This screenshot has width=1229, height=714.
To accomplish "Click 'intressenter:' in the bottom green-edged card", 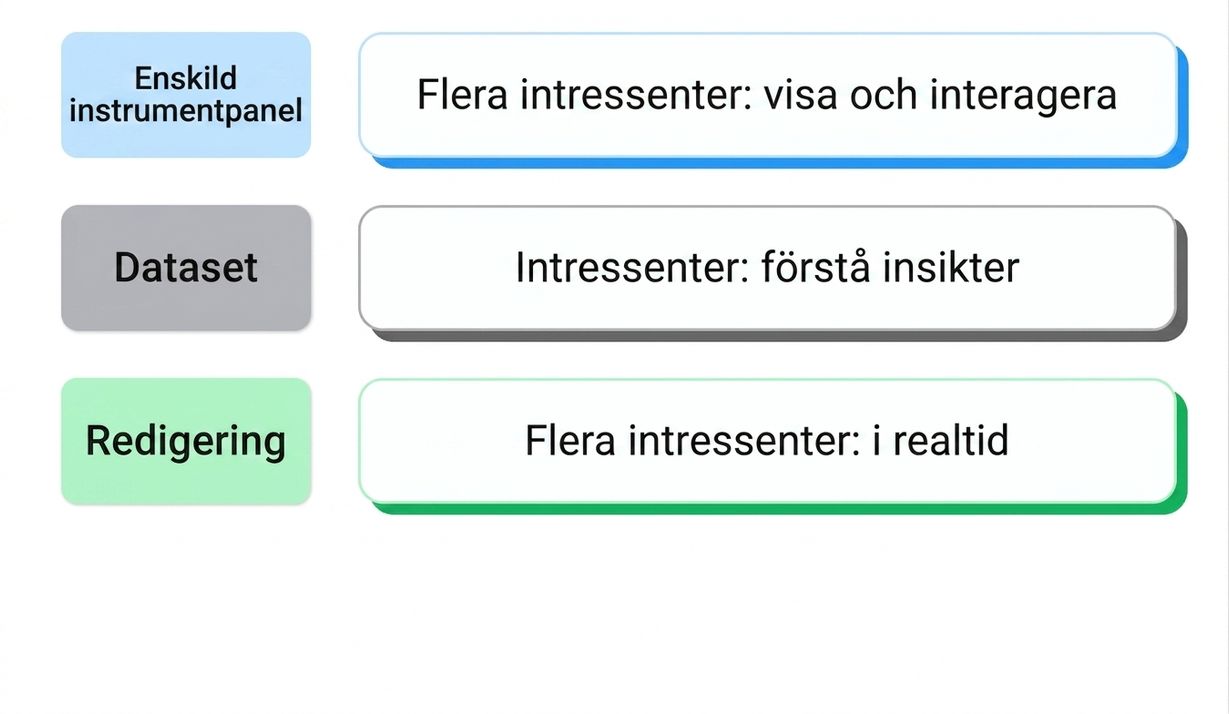I will point(742,441).
